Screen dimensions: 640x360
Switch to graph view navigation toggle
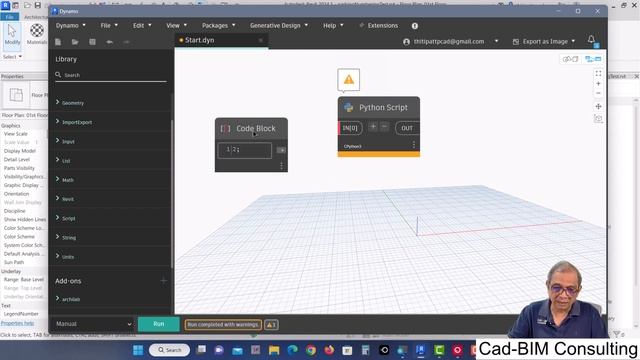pos(593,59)
